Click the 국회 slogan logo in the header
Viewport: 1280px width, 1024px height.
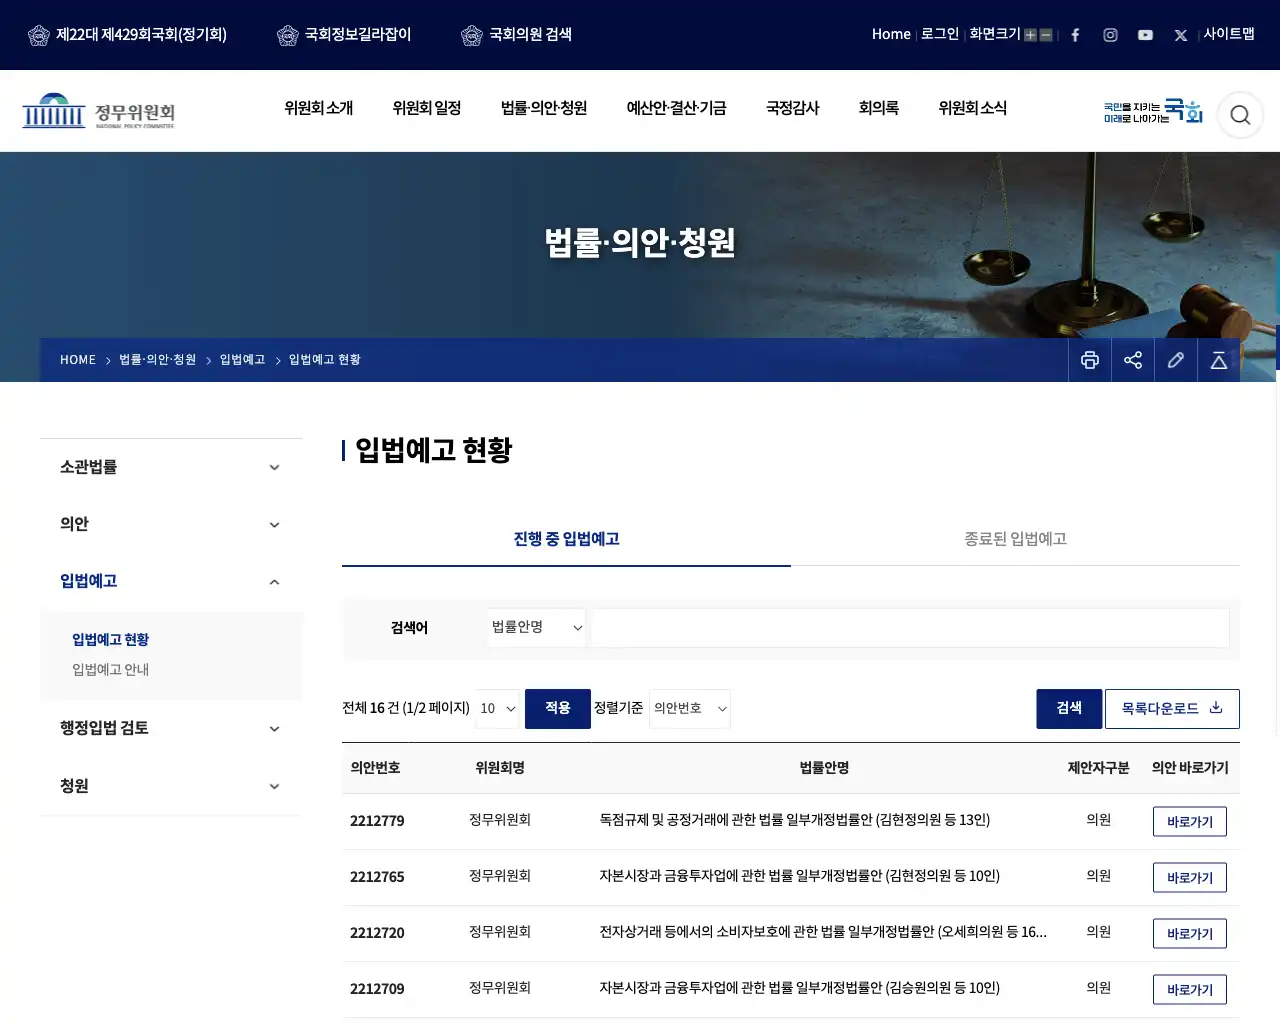click(1153, 111)
